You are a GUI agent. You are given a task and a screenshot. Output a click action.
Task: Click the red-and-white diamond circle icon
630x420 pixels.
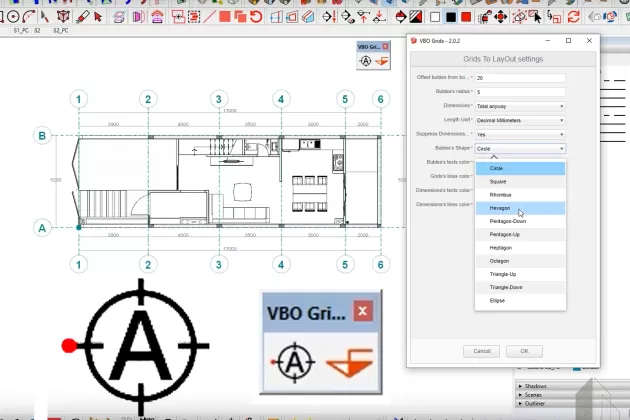(x=401, y=17)
